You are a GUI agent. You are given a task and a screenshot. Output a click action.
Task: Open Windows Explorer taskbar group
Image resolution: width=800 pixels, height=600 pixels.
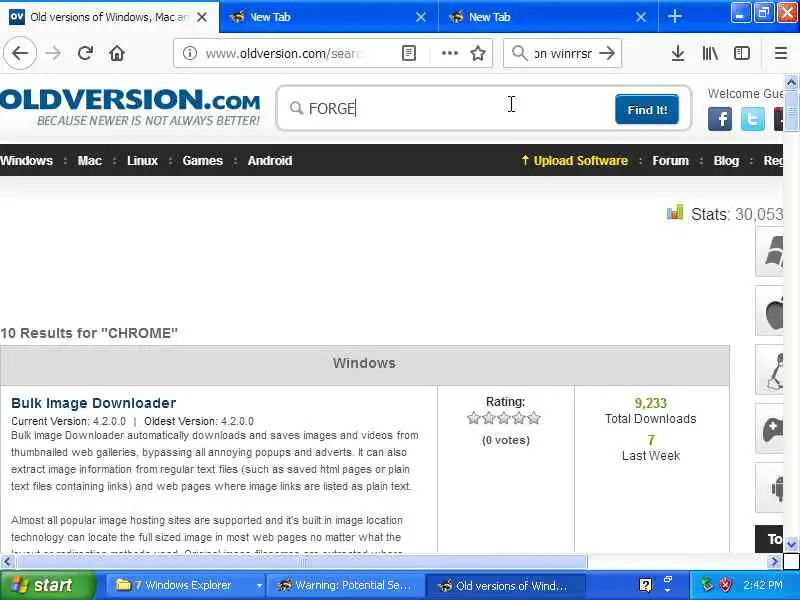pyautogui.click(x=187, y=585)
